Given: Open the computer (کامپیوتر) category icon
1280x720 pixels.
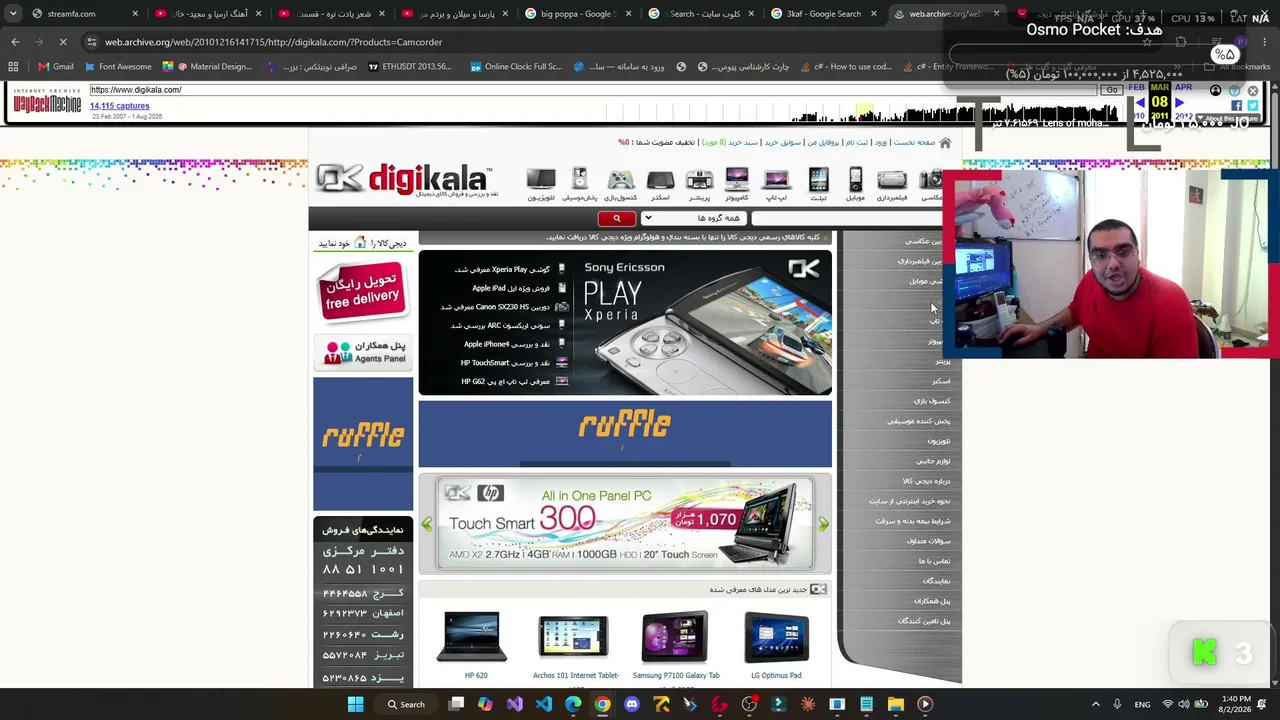Looking at the screenshot, I should (737, 183).
